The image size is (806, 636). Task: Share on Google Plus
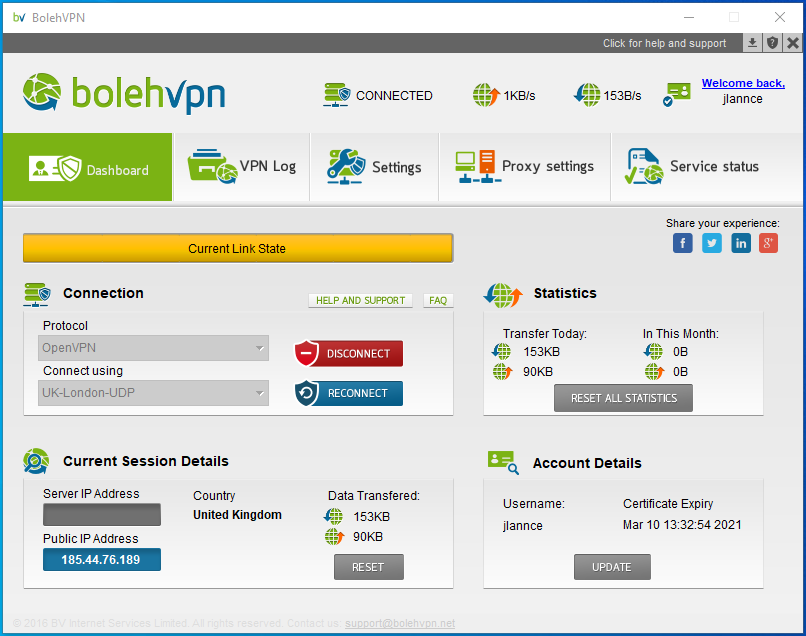click(x=768, y=243)
